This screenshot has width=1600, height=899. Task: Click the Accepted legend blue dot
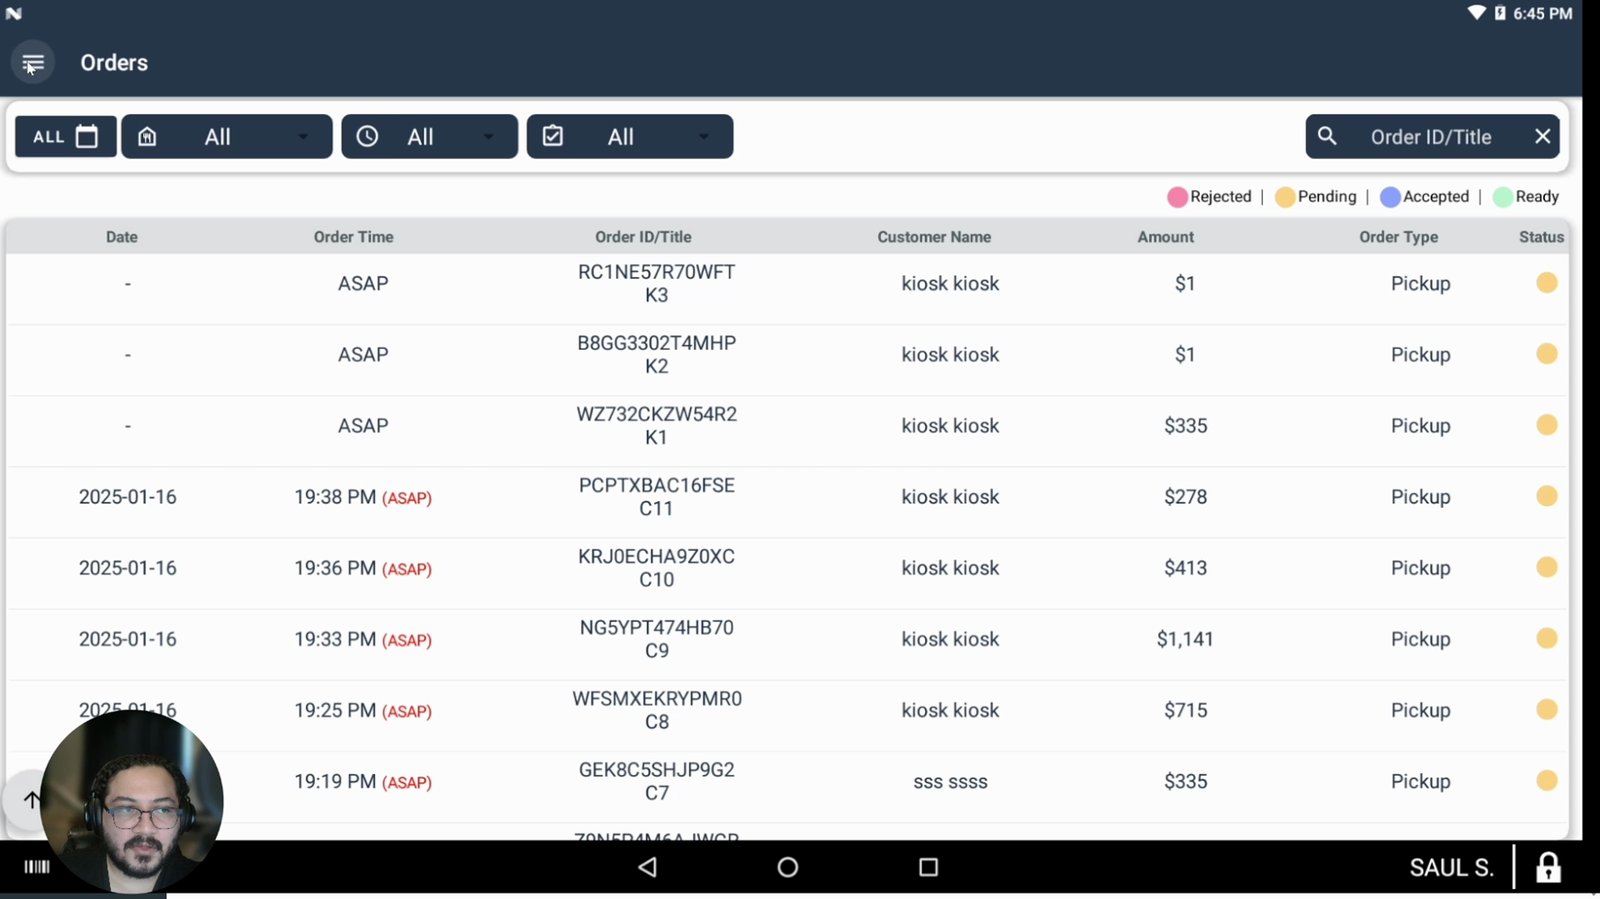click(x=1390, y=197)
